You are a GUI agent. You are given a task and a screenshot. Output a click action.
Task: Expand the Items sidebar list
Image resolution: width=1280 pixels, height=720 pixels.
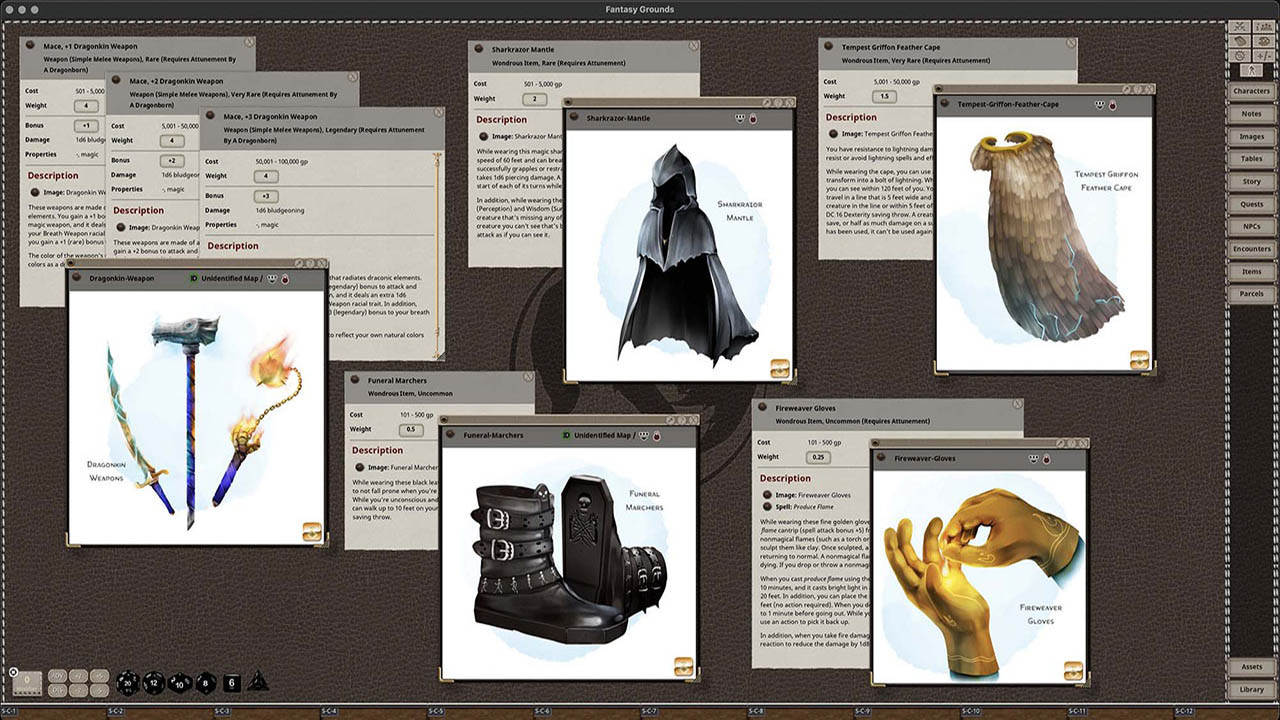pyautogui.click(x=1251, y=271)
